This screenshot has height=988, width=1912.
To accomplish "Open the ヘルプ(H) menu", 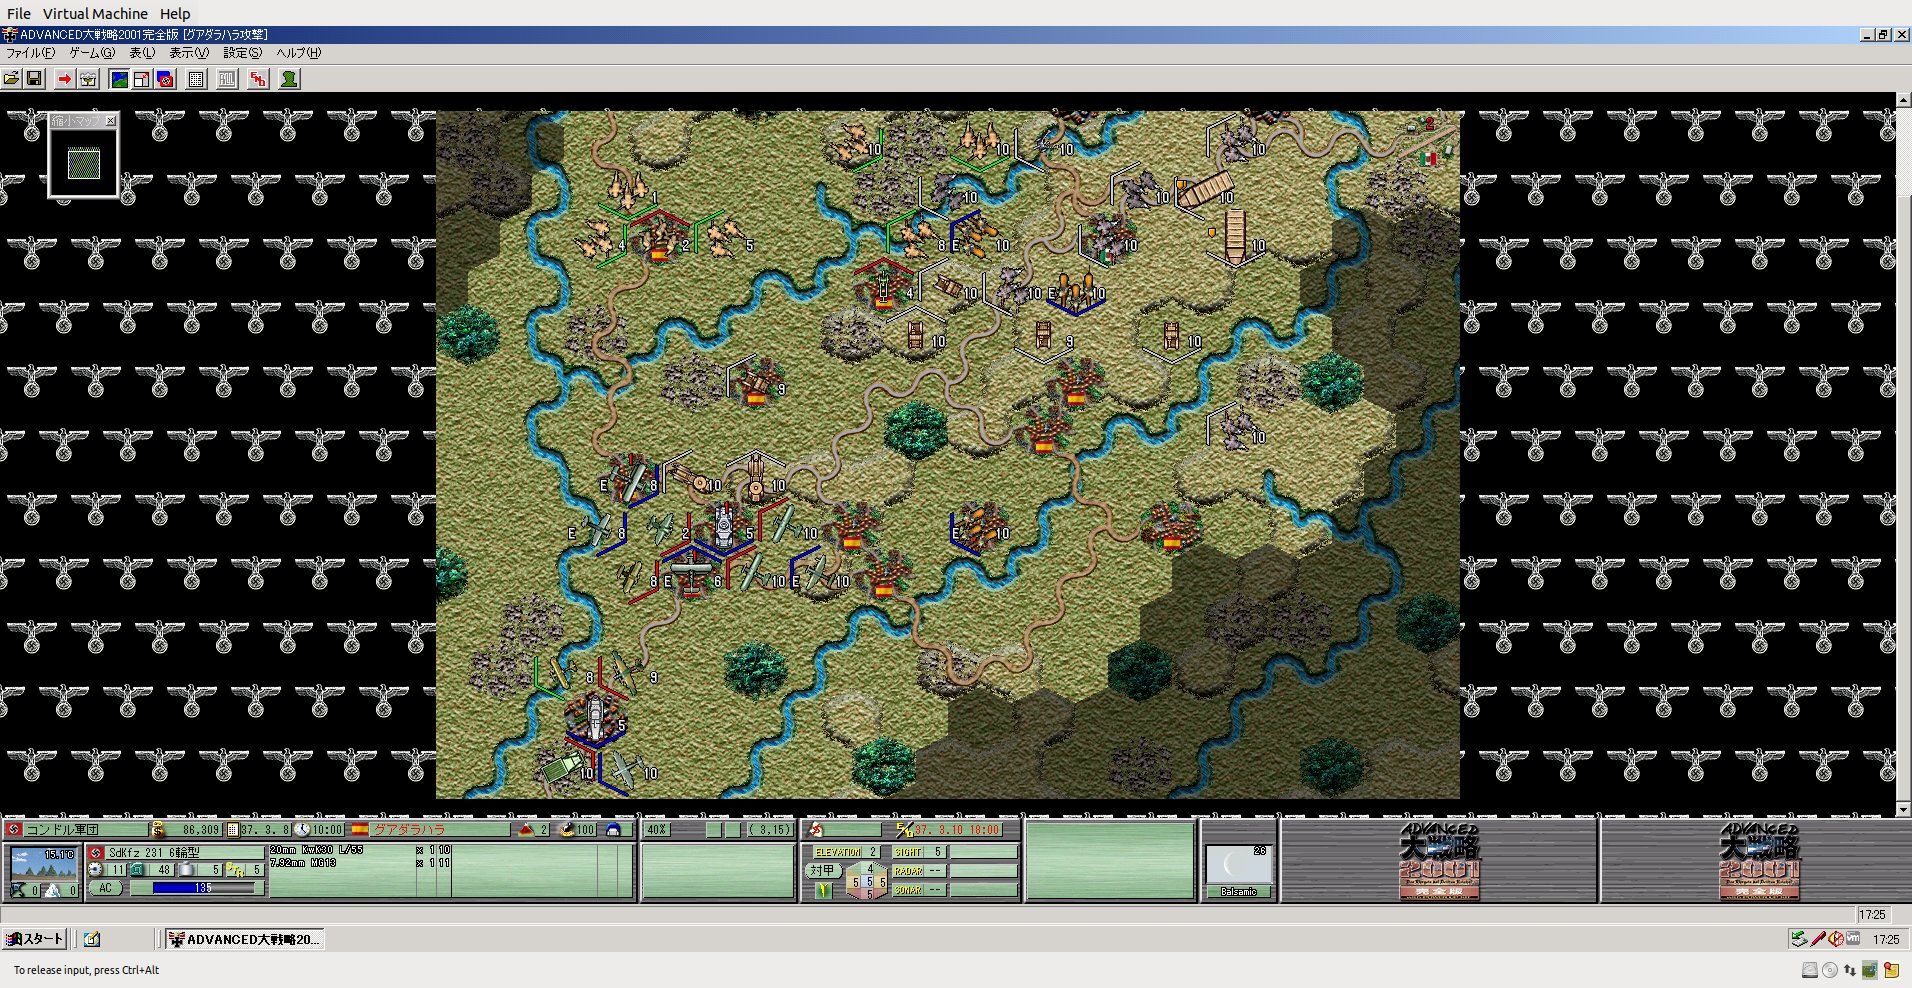I will tap(299, 53).
